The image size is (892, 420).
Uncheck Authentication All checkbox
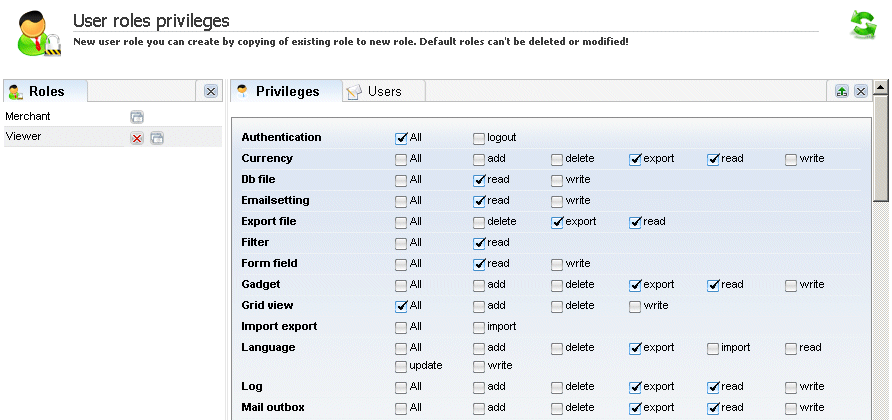(x=401, y=138)
